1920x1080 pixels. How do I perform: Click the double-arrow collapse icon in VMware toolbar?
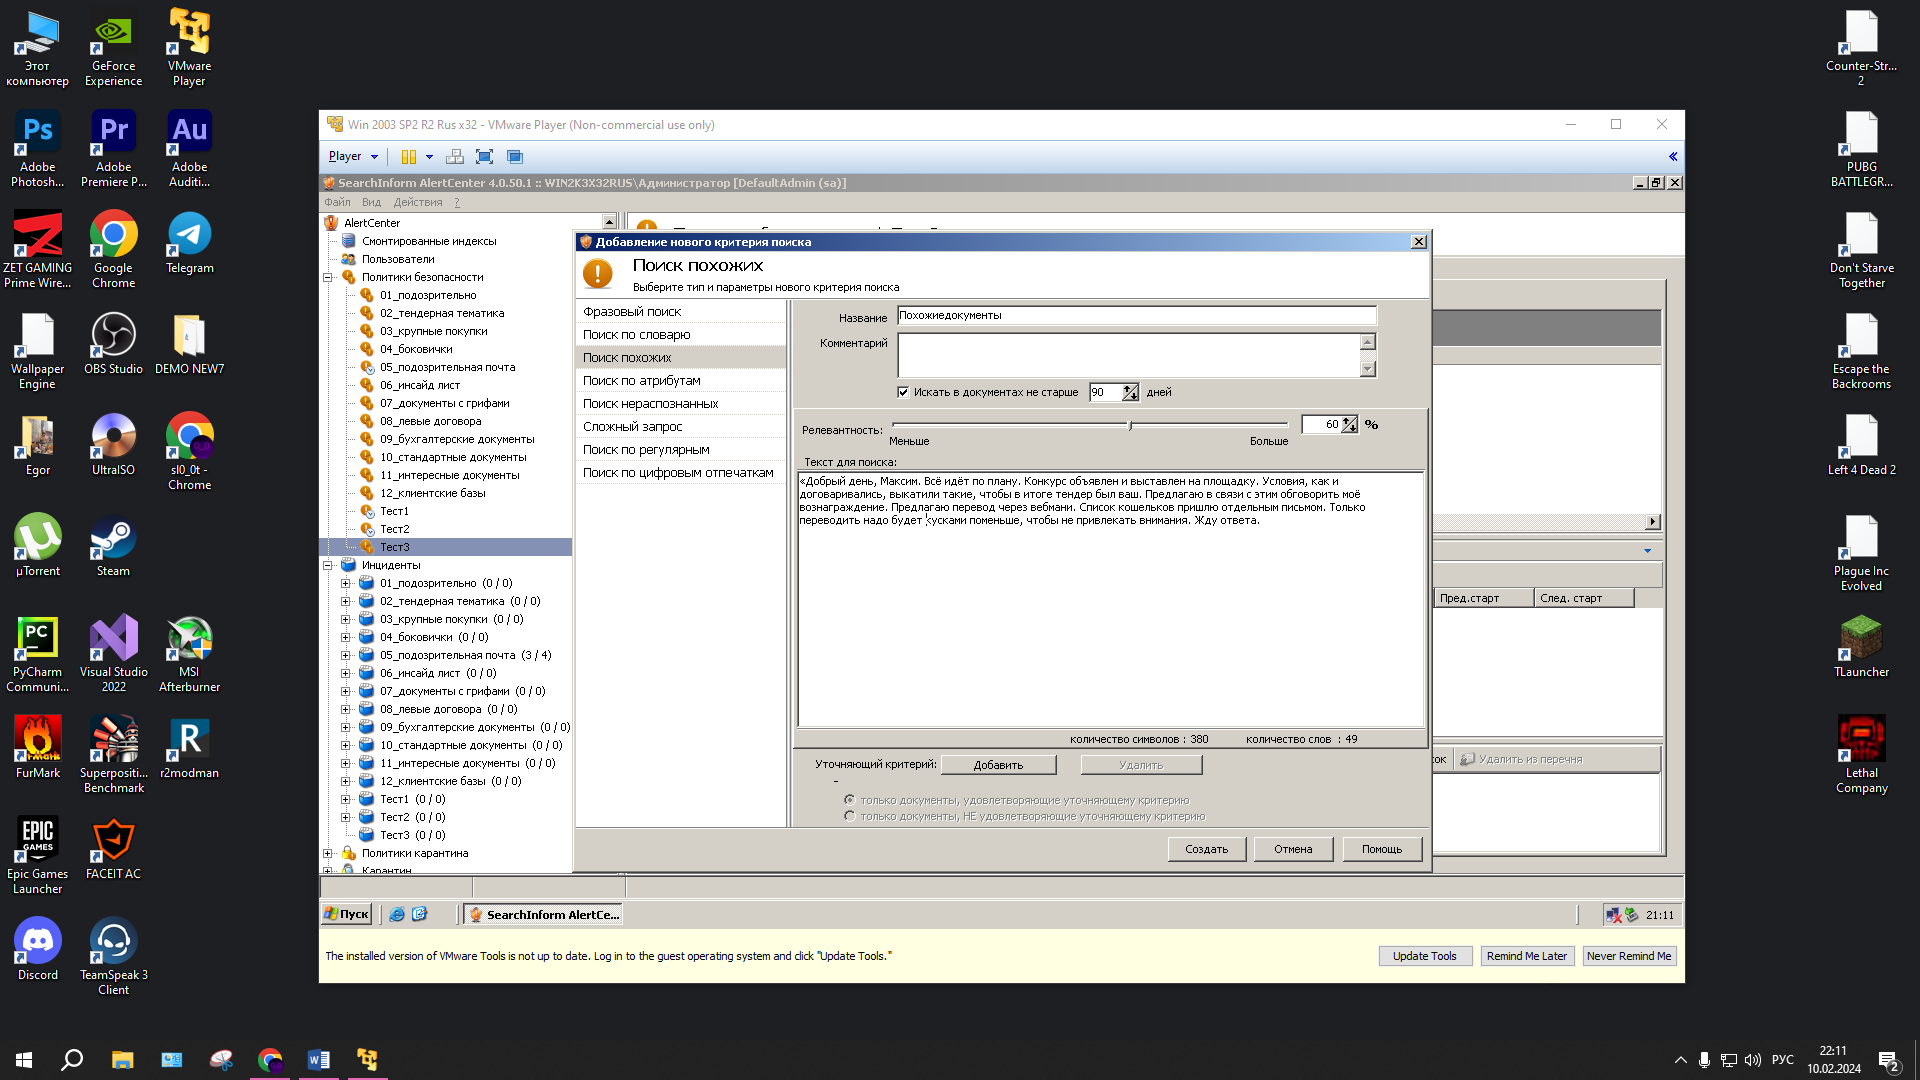point(1673,157)
